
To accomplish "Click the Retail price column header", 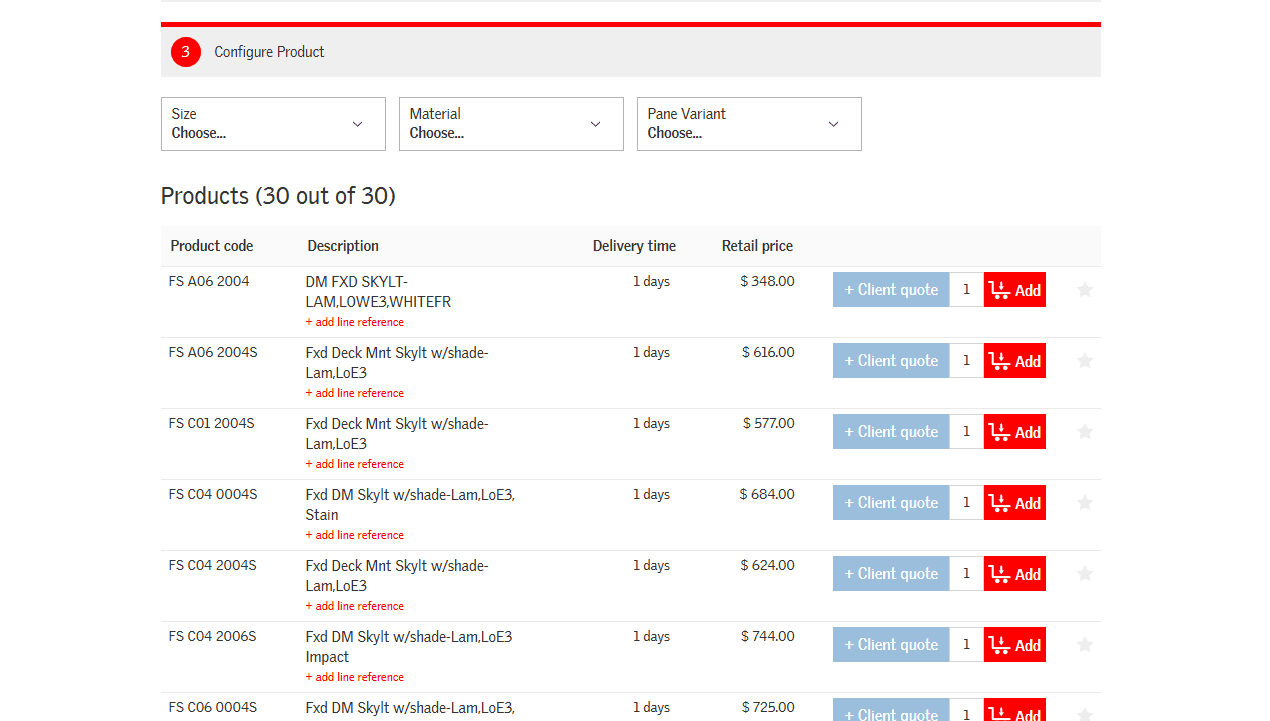I will pos(757,246).
